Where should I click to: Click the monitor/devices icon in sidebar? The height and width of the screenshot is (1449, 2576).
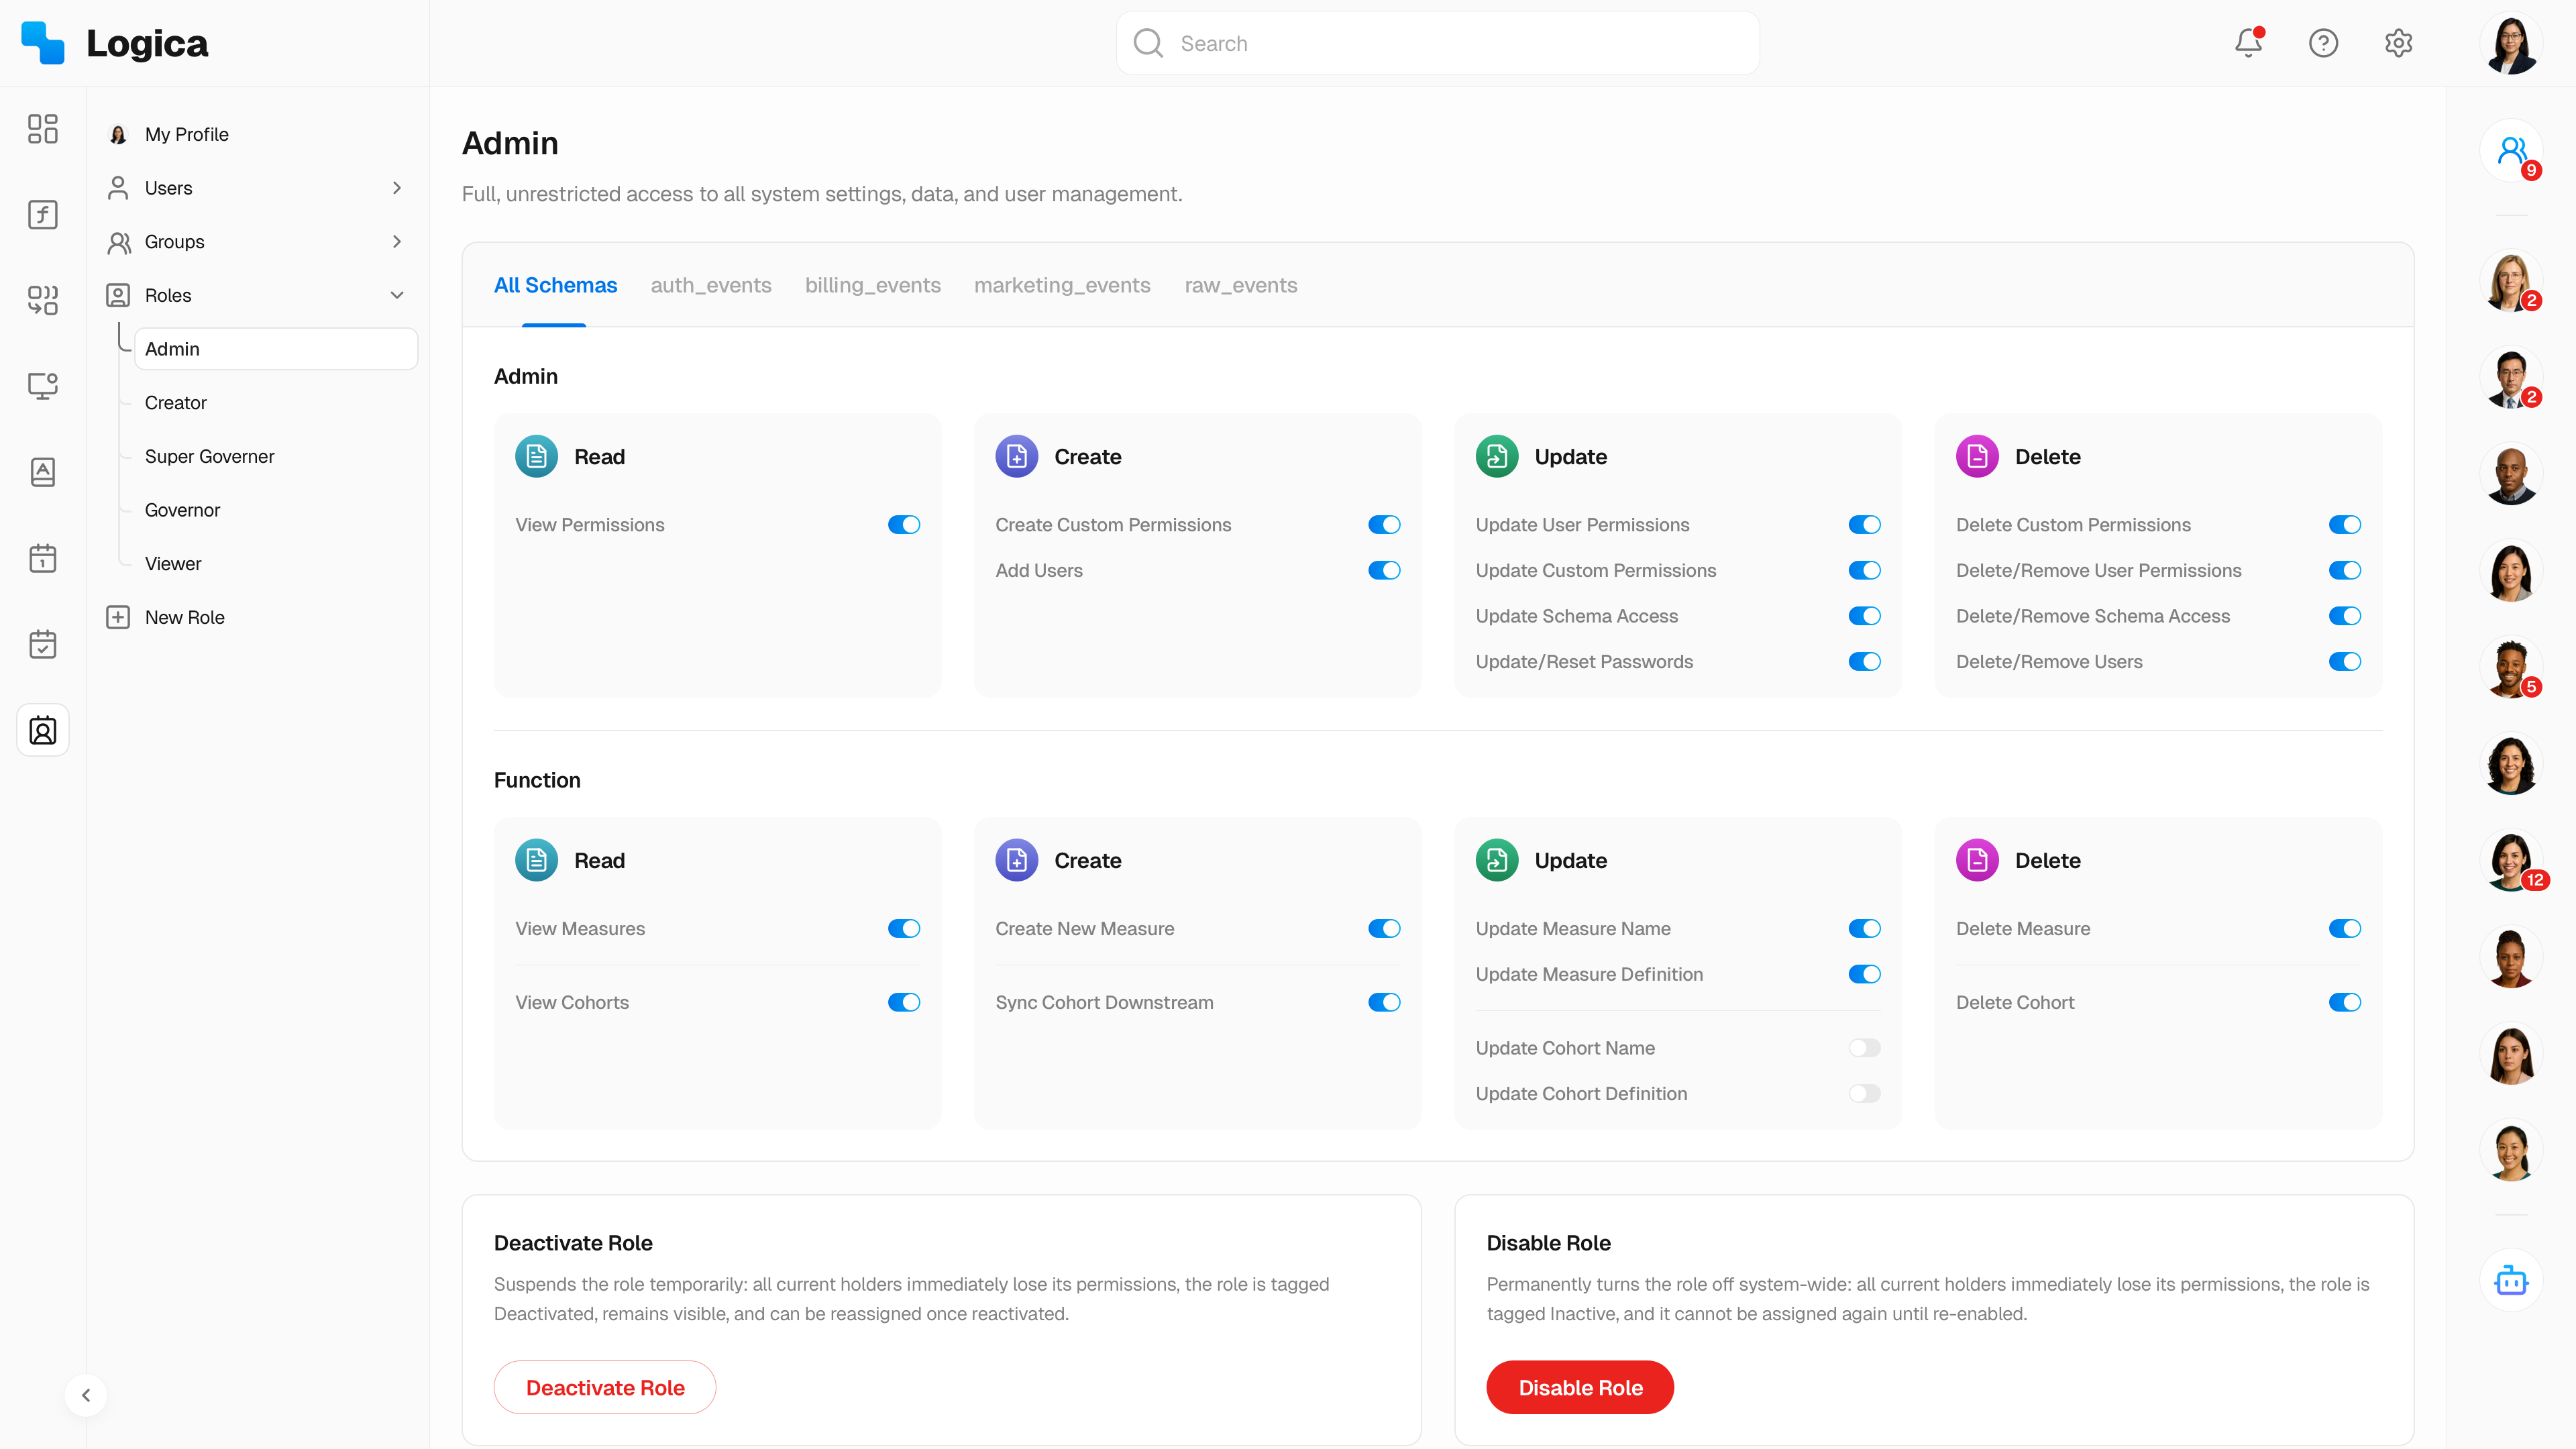(x=42, y=386)
